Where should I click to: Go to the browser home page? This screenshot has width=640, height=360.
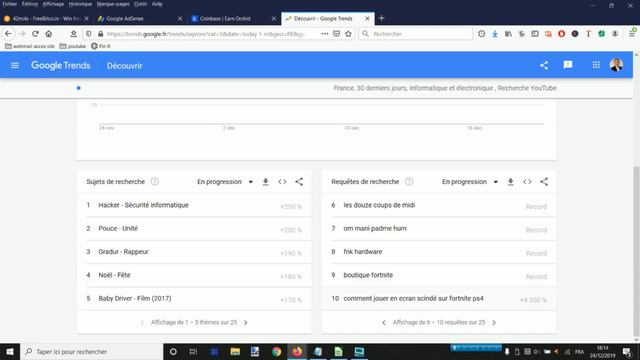49,34
